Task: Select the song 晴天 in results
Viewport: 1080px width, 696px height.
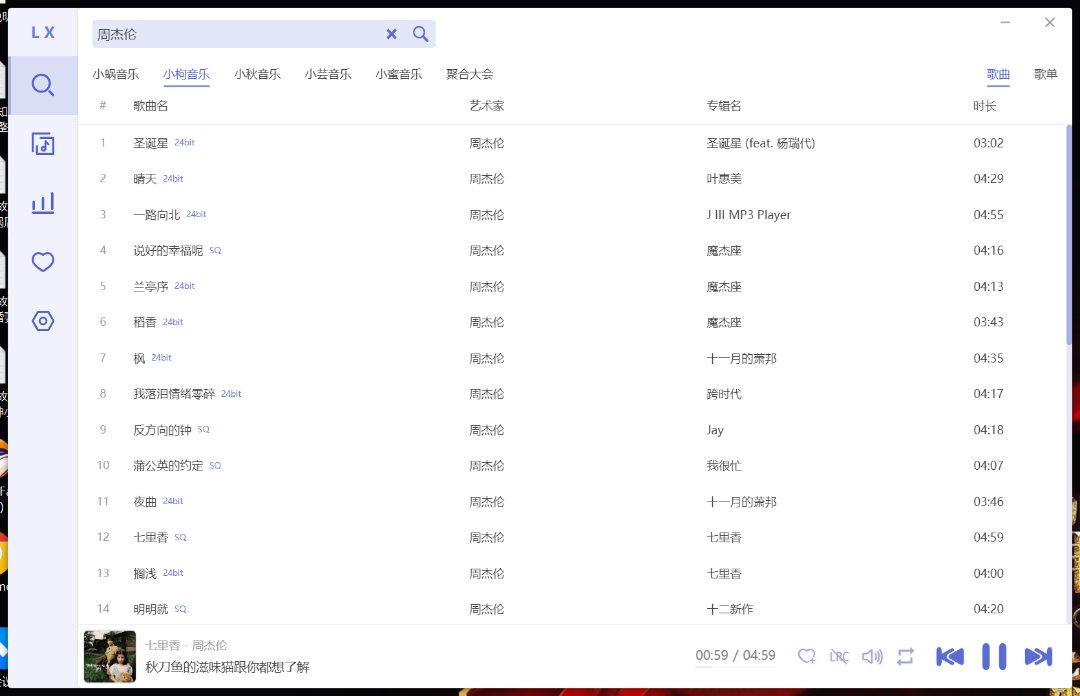Action: 145,179
